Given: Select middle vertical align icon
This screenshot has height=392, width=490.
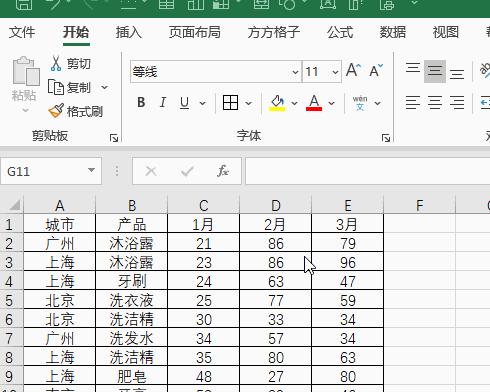Looking at the screenshot, I should pyautogui.click(x=435, y=71).
